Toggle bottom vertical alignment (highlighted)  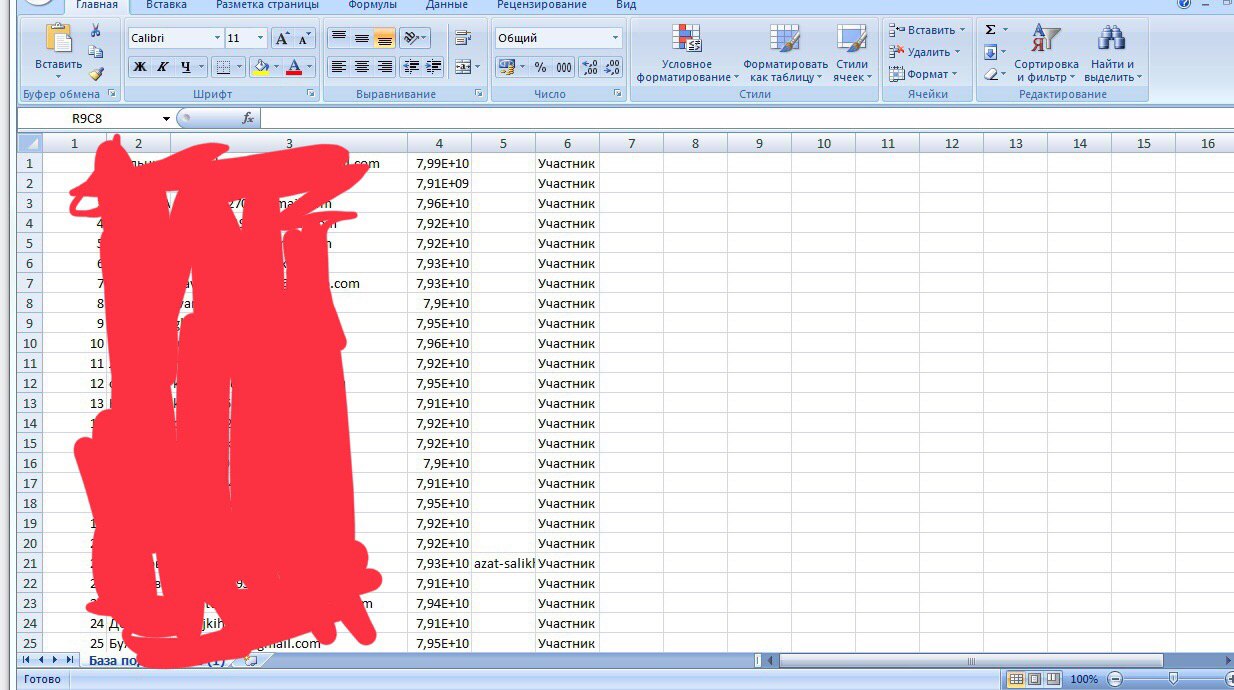[x=384, y=38]
